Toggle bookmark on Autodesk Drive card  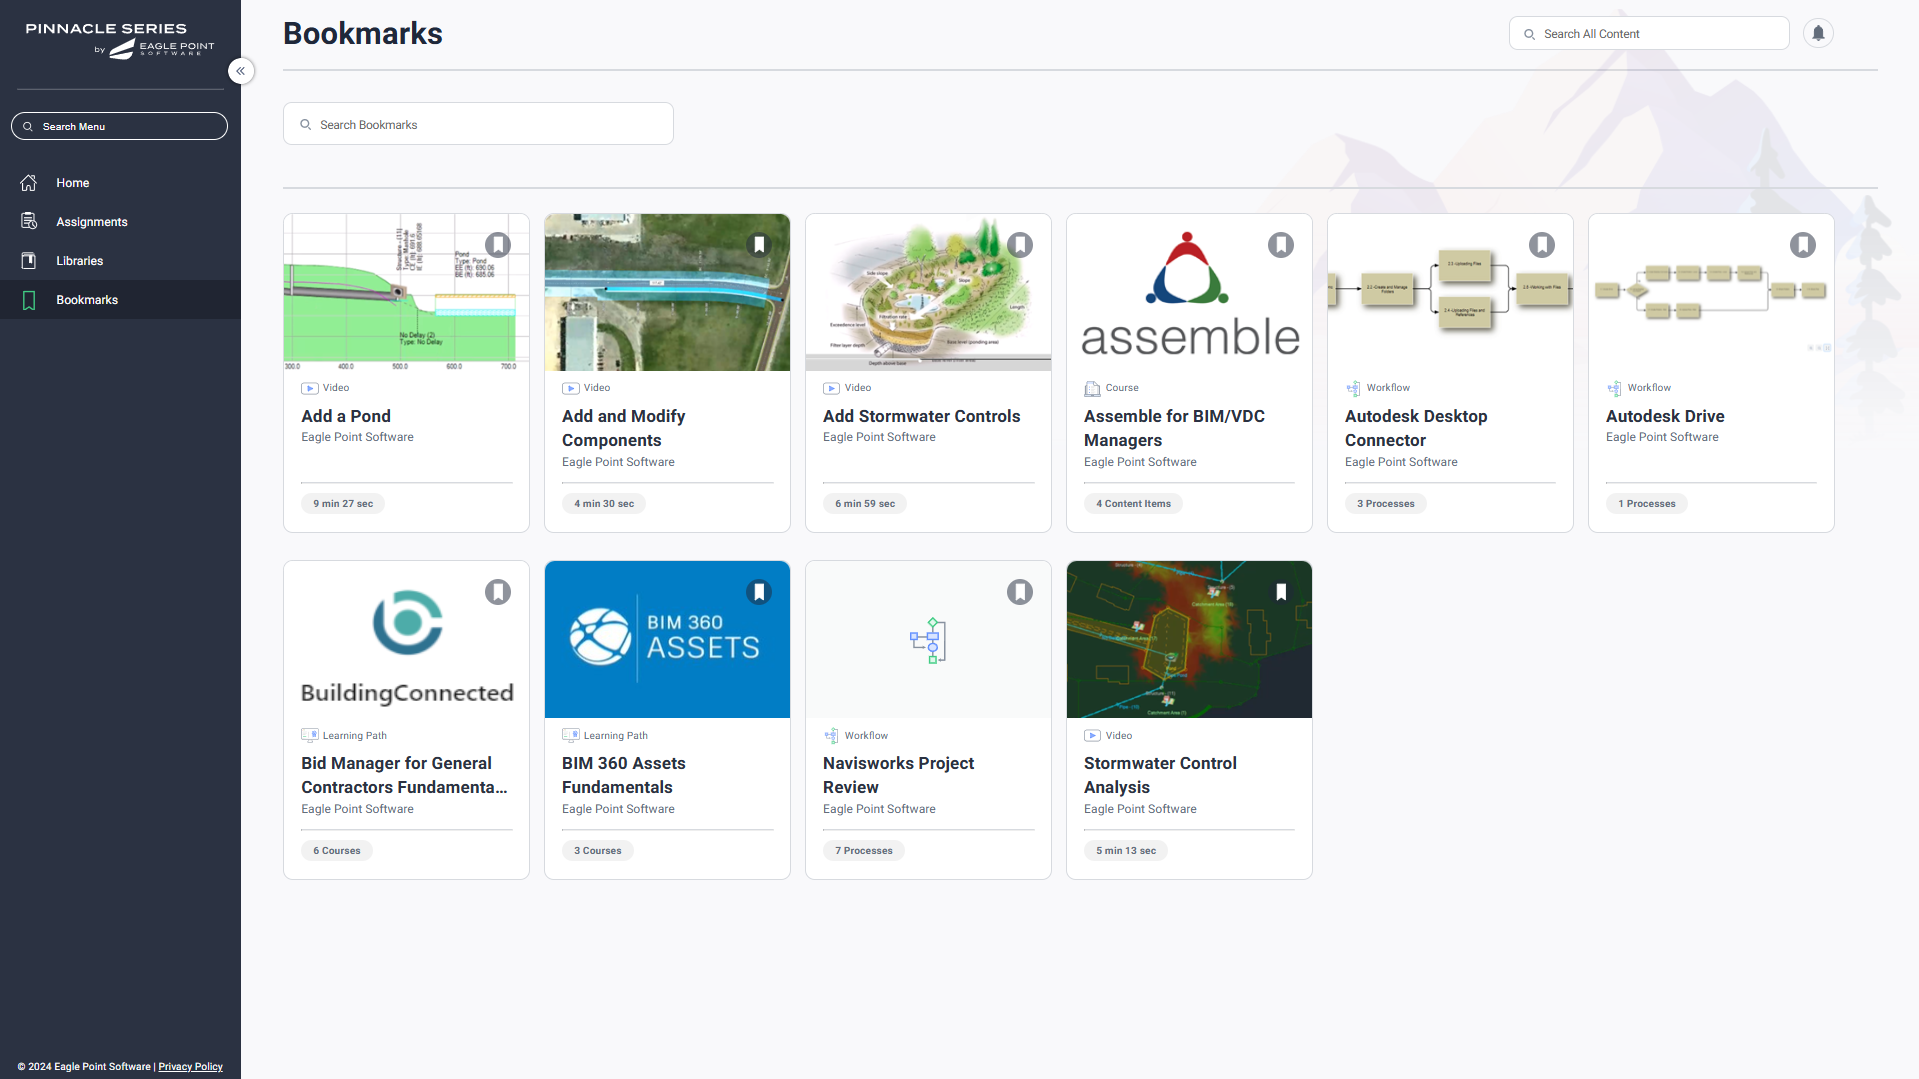1803,245
